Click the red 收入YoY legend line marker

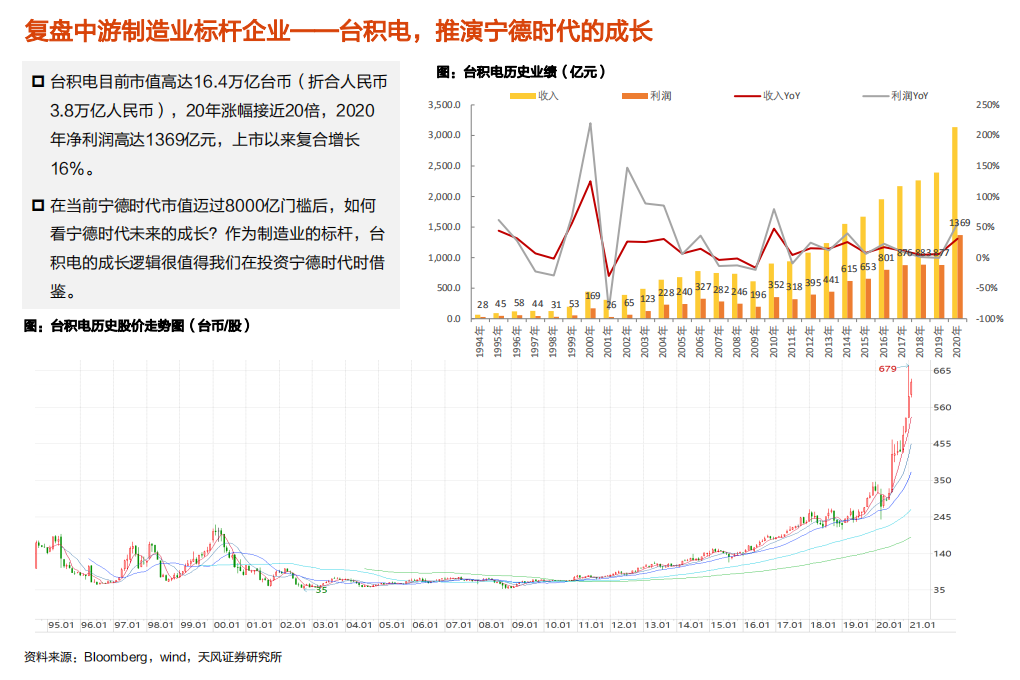pyautogui.click(x=745, y=96)
